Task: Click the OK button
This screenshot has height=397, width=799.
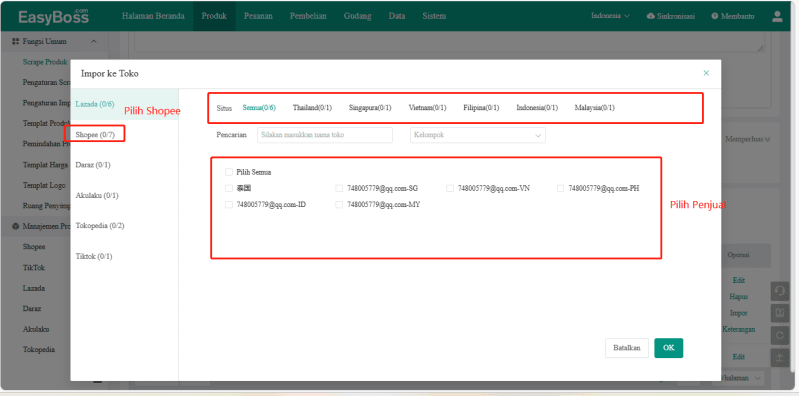Action: pyautogui.click(x=669, y=348)
